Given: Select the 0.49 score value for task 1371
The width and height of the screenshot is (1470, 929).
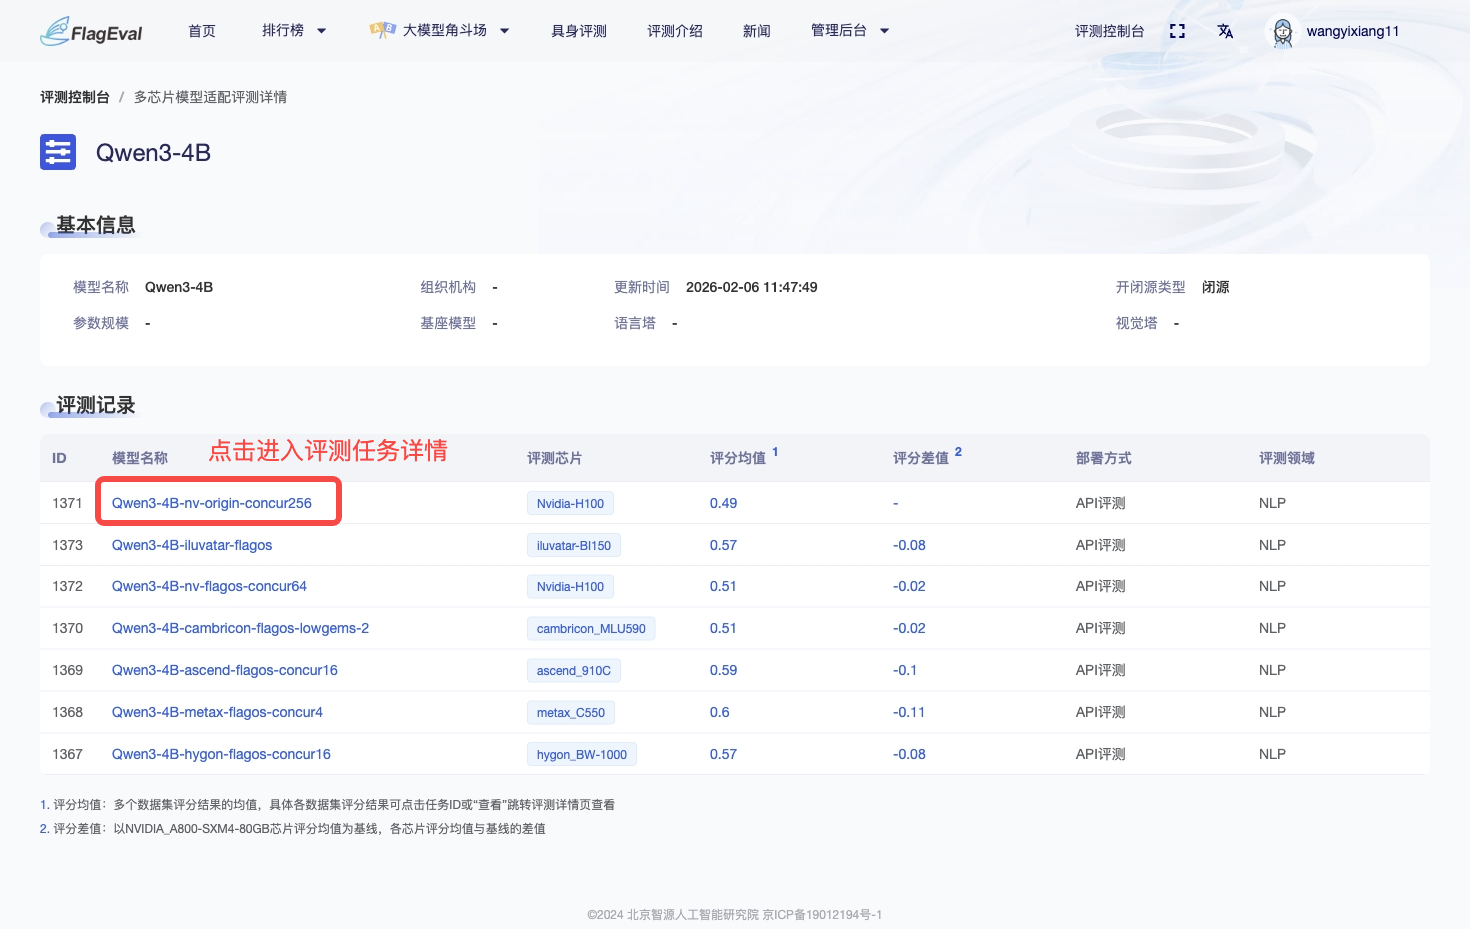Looking at the screenshot, I should point(724,503).
